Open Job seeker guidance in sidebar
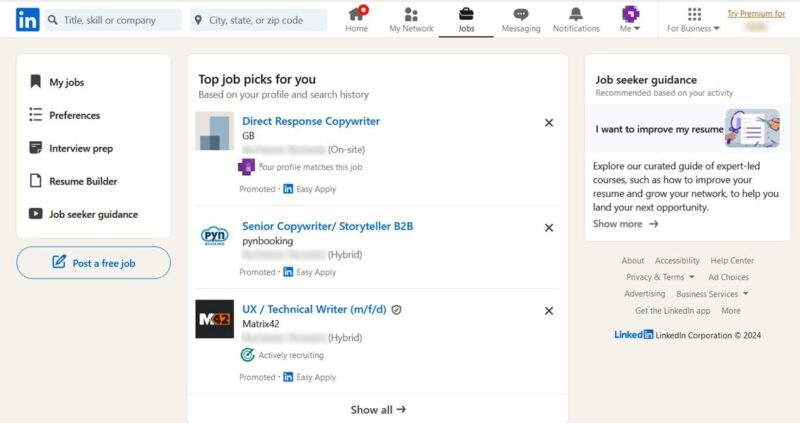800x423 pixels. 93,214
